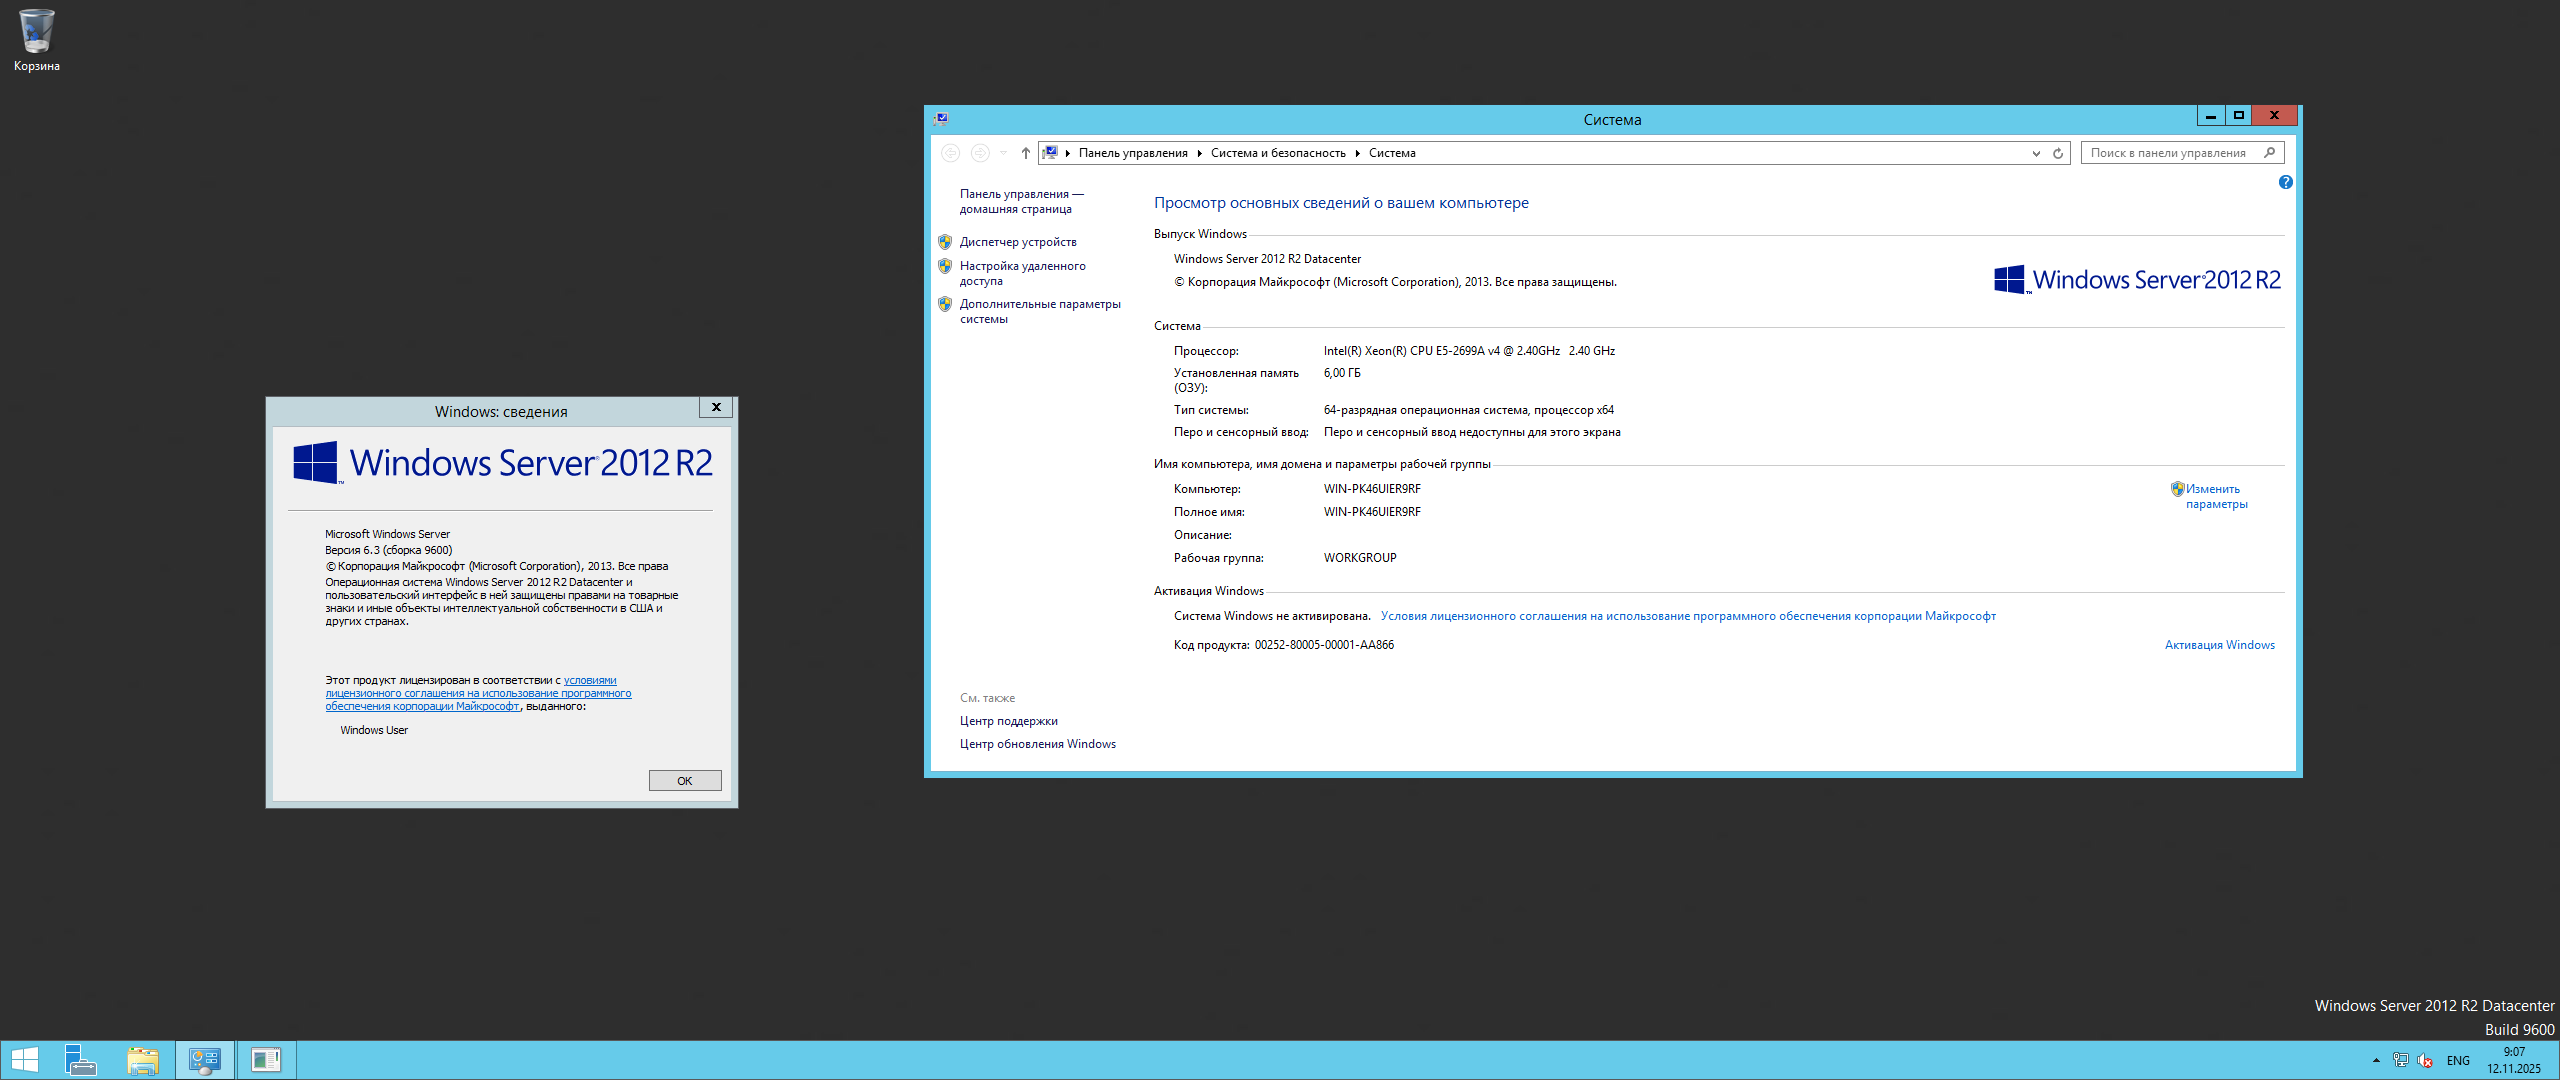The width and height of the screenshot is (2560, 1080).
Task: Open 'Диспетчер устройств' in the sidebar
Action: 1017,242
